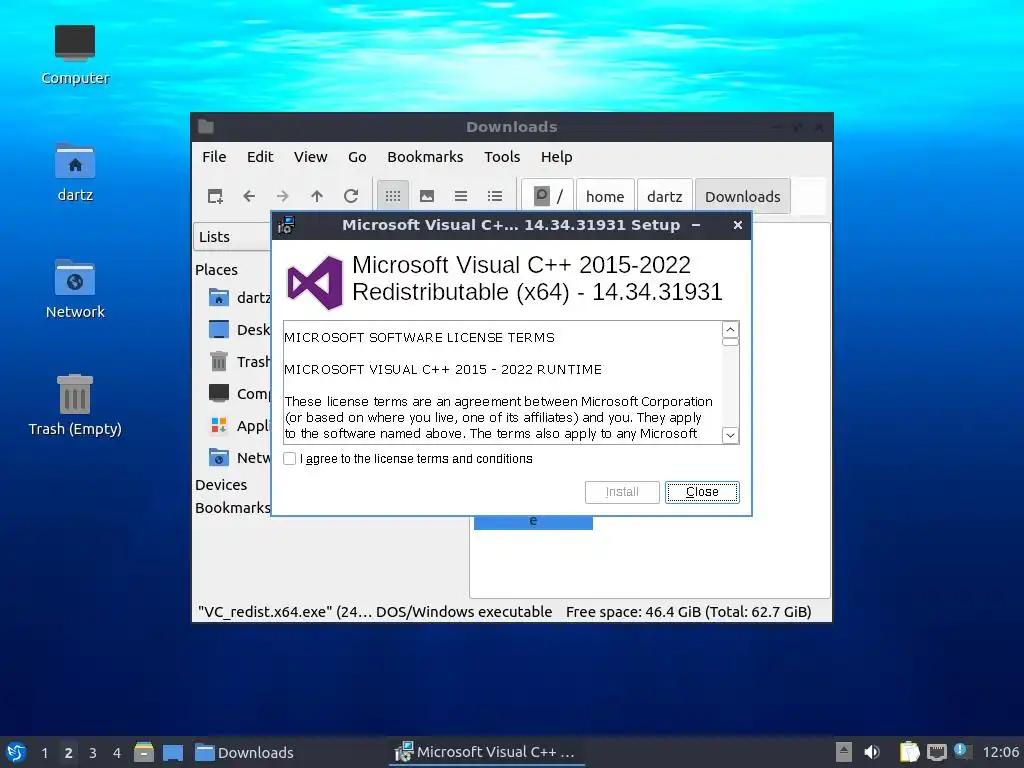Open the View menu
The height and width of the screenshot is (768, 1024).
(310, 157)
